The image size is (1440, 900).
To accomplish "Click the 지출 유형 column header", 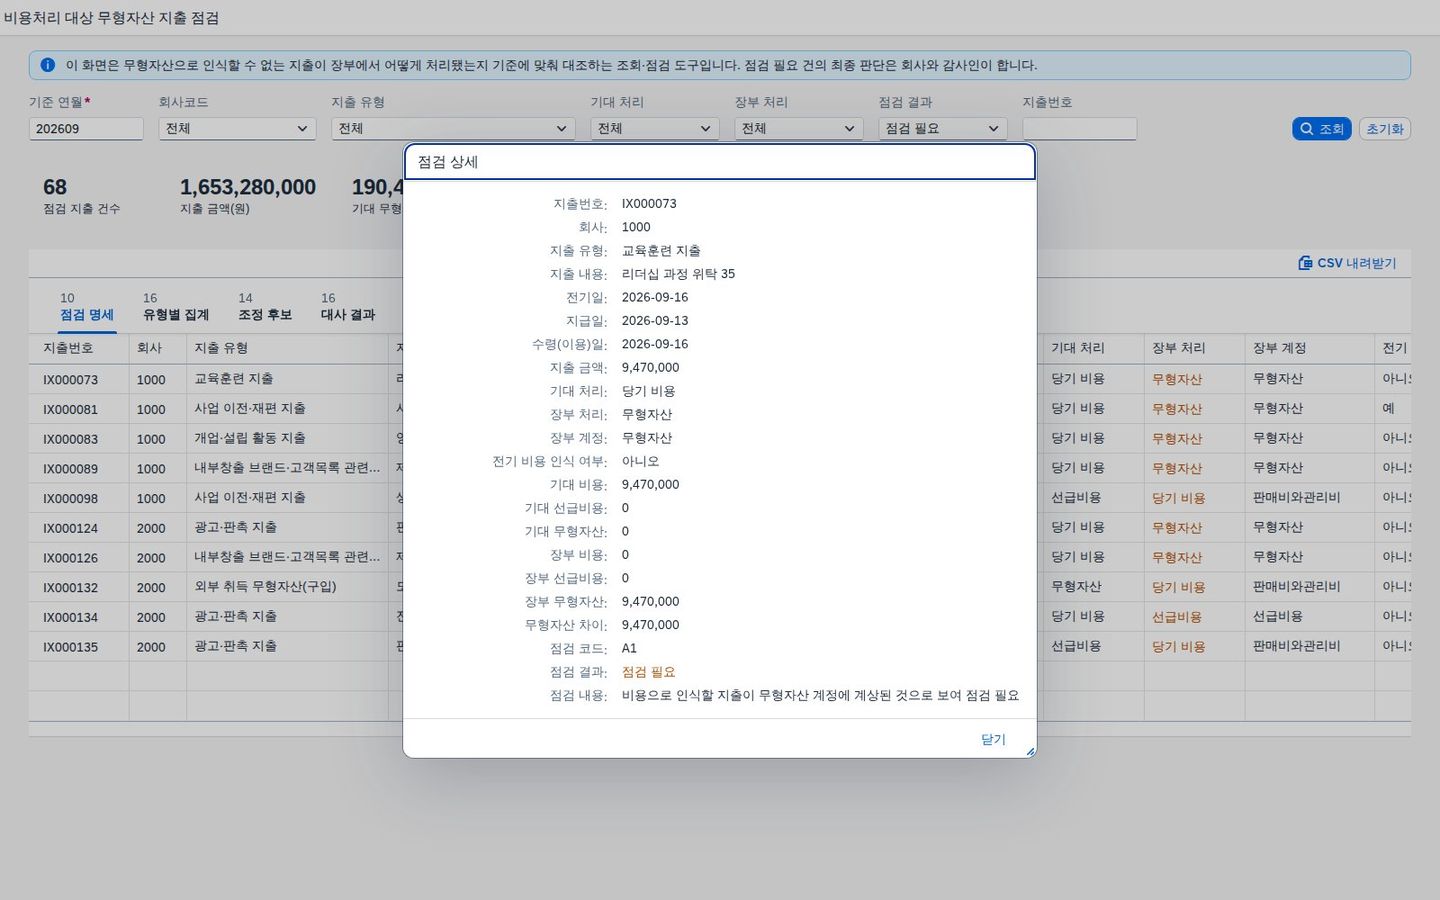I will pos(287,348).
